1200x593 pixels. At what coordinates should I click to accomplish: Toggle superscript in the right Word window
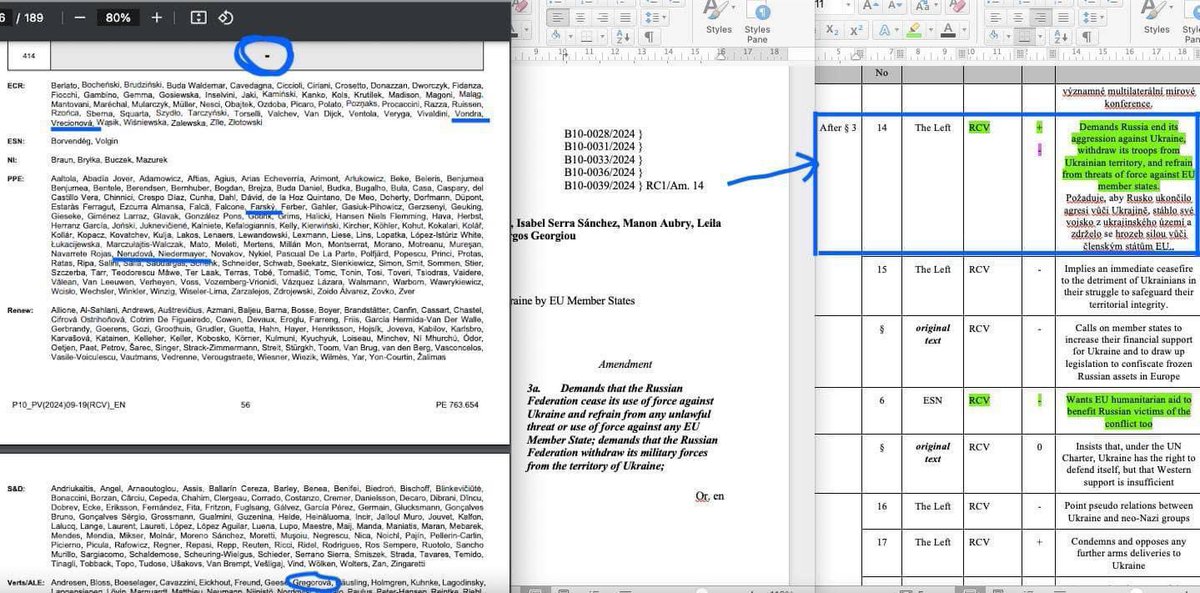(x=856, y=30)
